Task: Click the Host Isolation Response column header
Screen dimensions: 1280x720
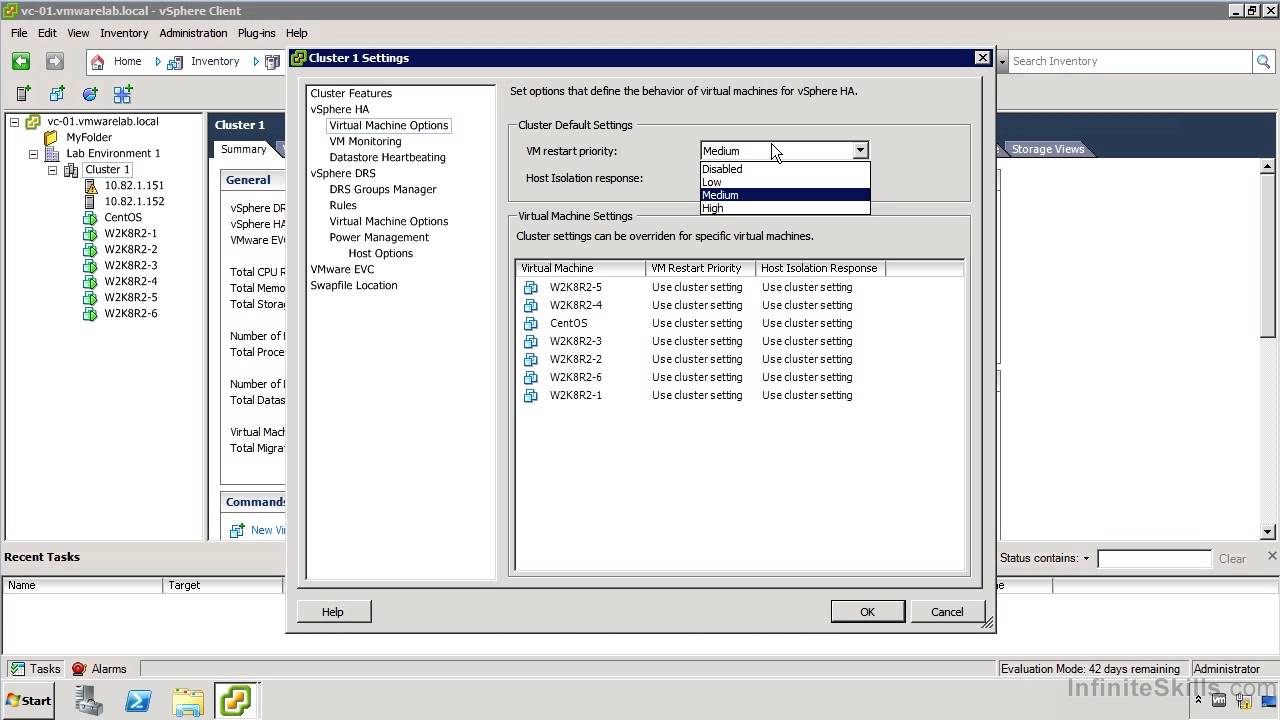Action: pyautogui.click(x=820, y=268)
